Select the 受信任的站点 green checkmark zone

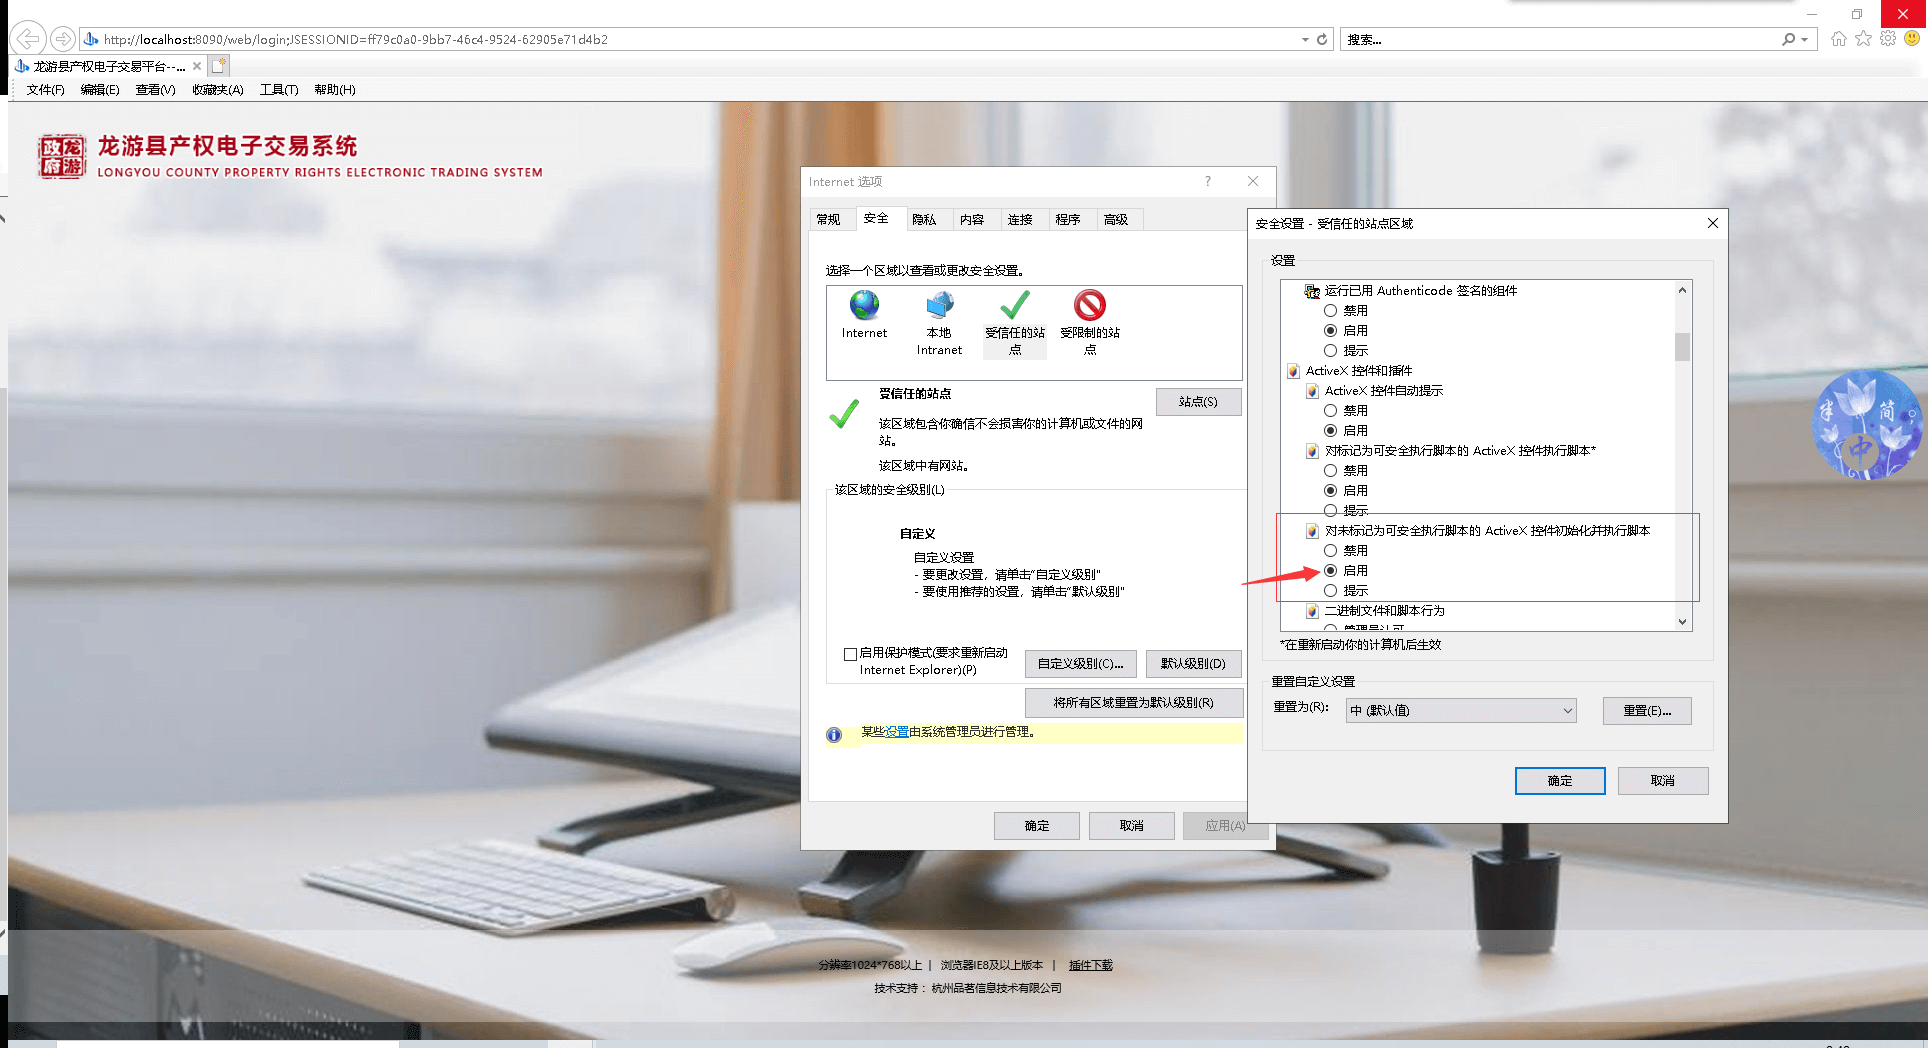(1015, 306)
